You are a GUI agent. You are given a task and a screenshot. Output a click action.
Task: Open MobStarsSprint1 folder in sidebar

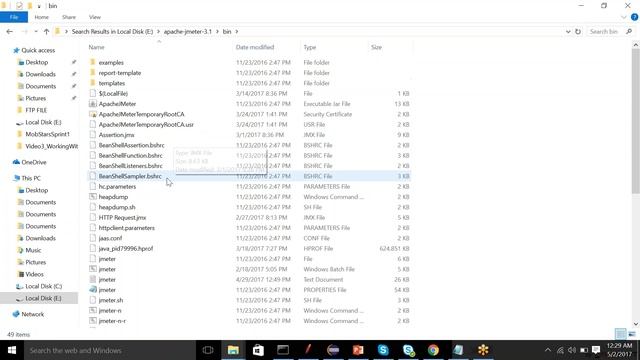pyautogui.click(x=47, y=134)
